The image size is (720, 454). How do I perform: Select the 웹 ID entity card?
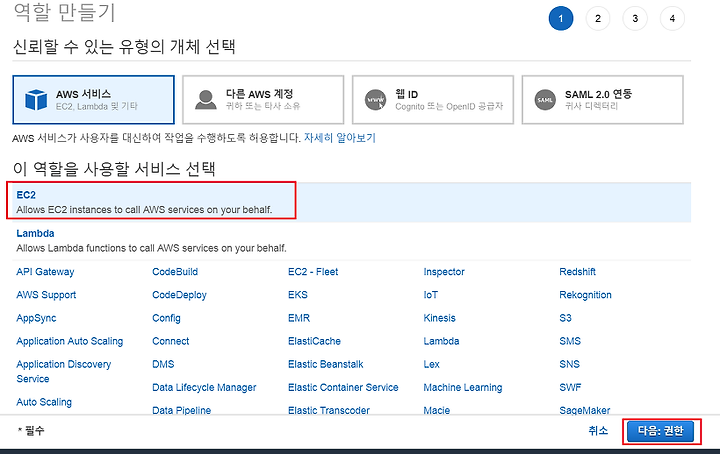(x=433, y=100)
